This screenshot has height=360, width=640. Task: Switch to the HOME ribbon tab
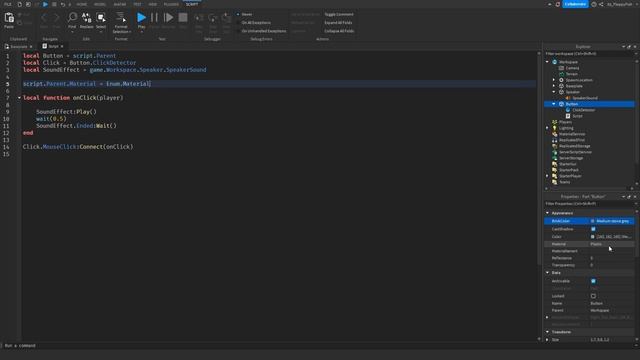(82, 4)
